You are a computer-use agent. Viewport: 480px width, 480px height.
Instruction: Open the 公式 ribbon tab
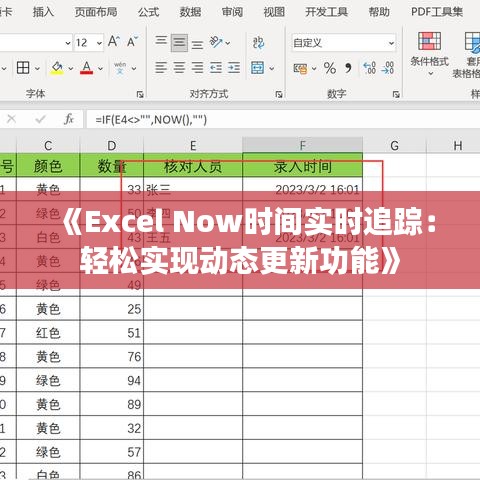click(149, 12)
